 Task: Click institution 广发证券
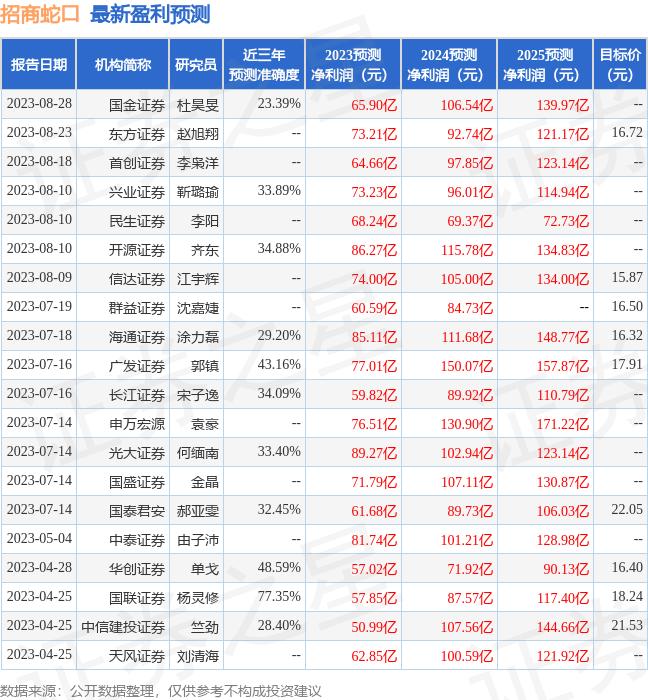[137, 367]
